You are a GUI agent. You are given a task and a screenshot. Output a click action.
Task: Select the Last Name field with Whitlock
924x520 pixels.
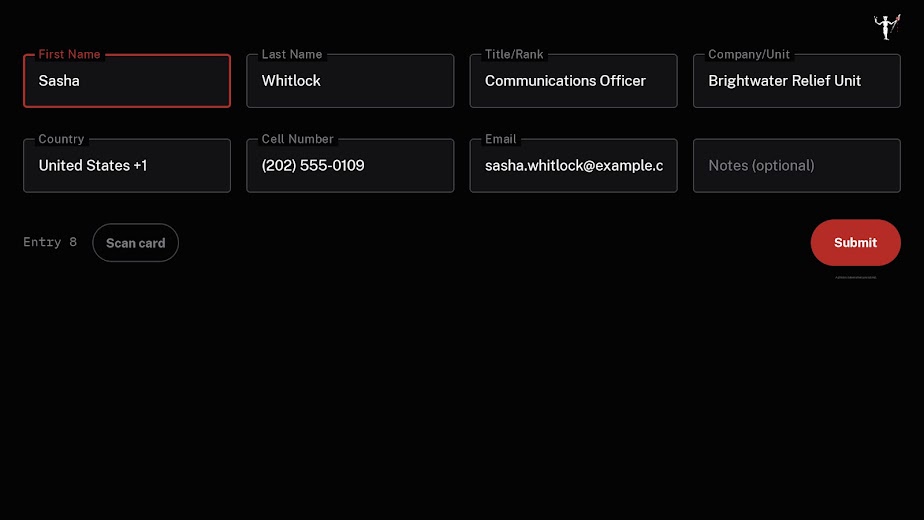[x=350, y=81]
